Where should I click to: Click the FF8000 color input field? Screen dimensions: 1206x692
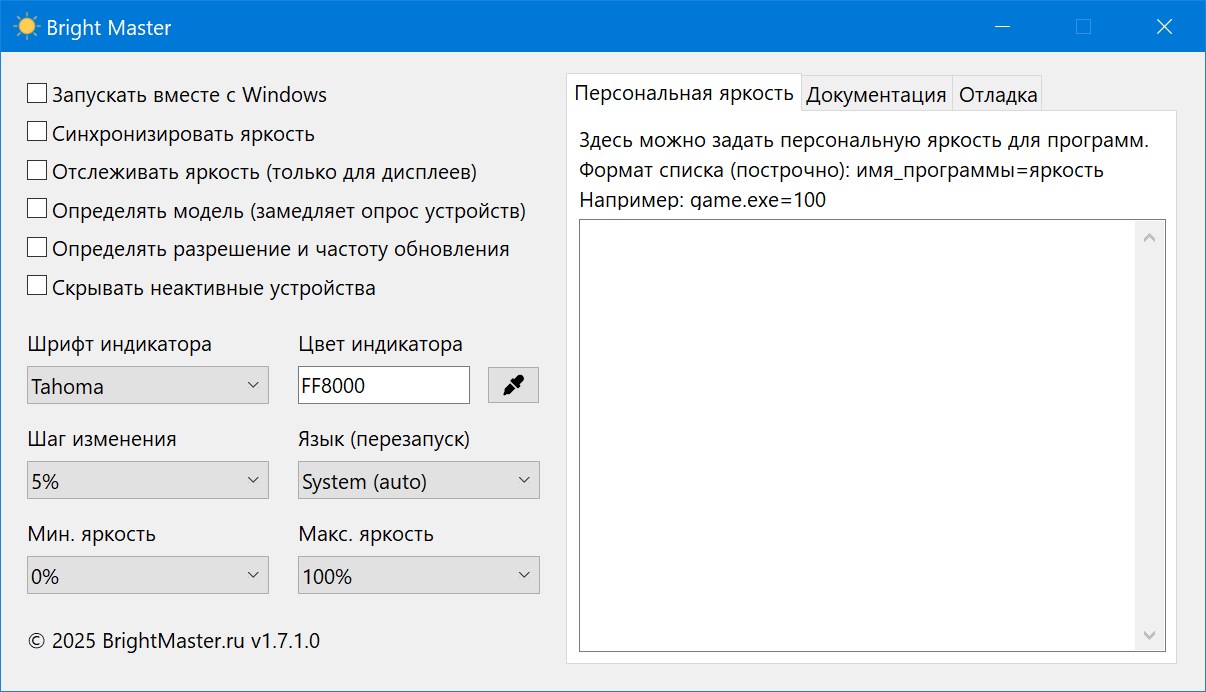(x=384, y=385)
